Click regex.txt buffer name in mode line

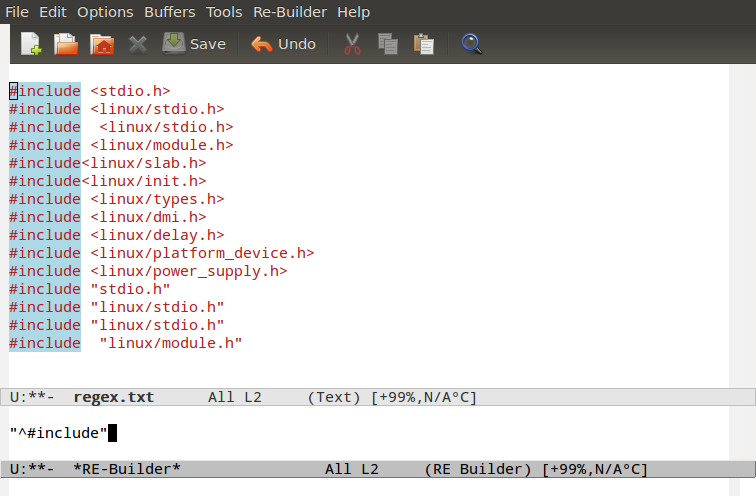[x=113, y=397]
